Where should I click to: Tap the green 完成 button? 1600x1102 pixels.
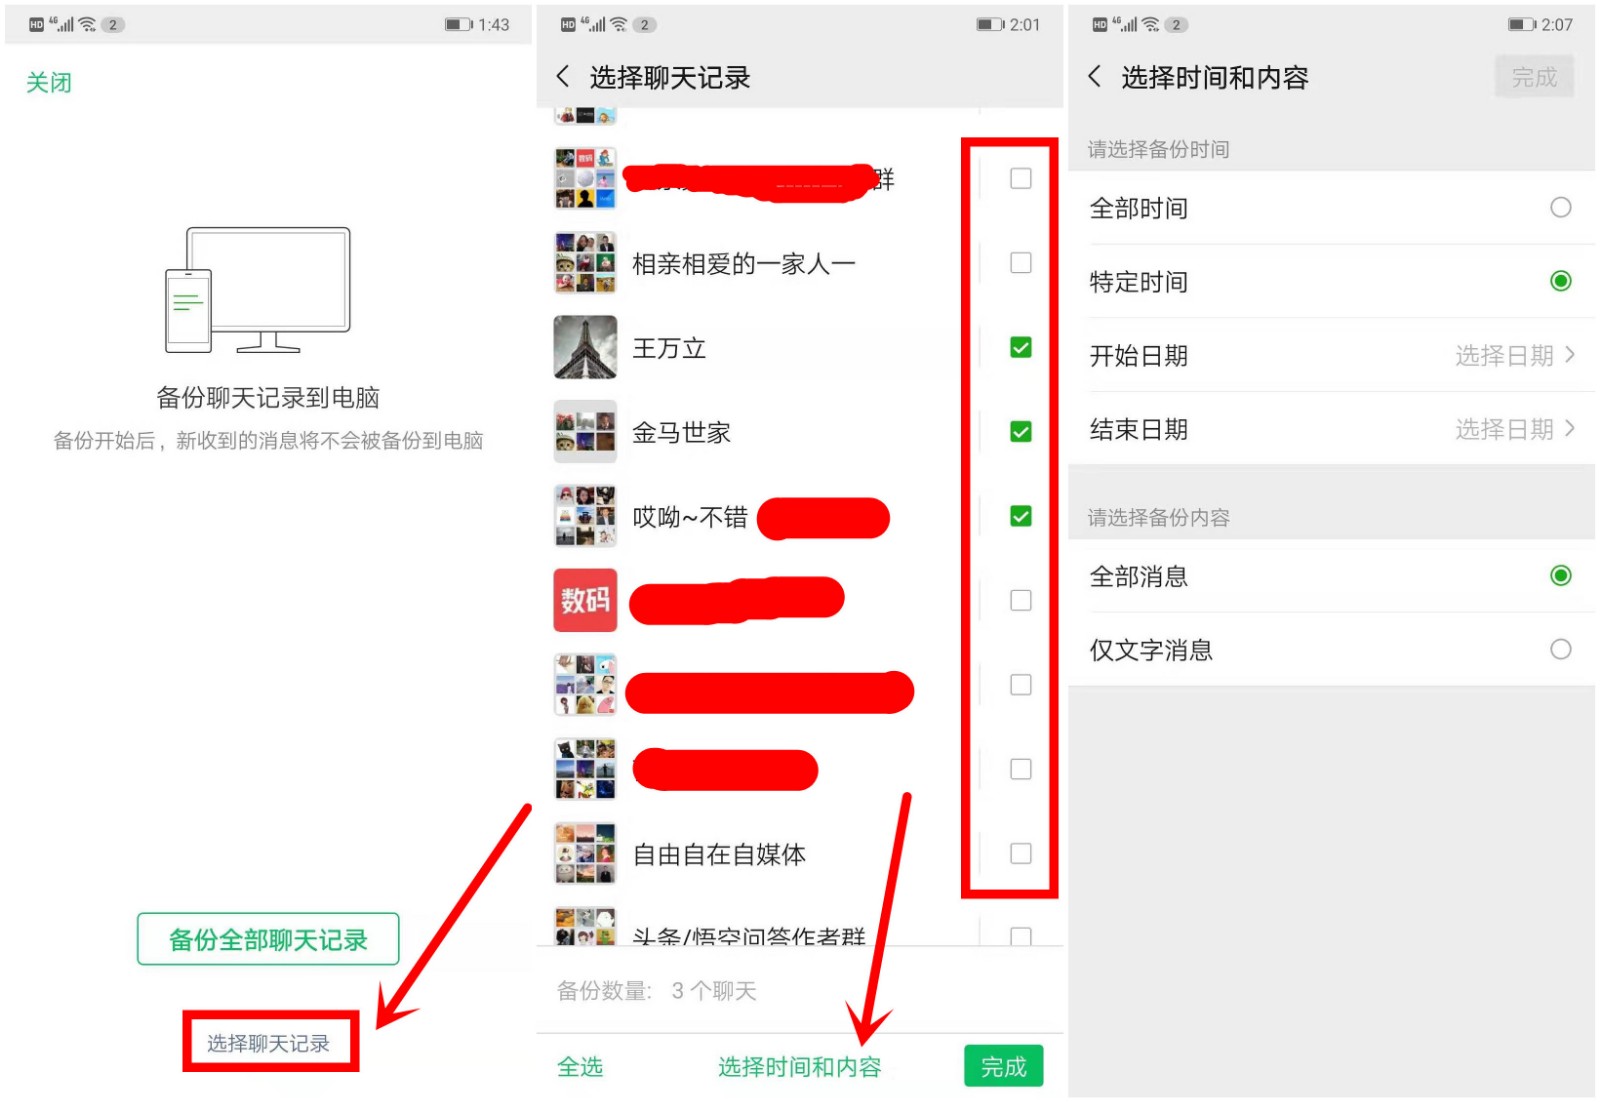tap(1003, 1066)
